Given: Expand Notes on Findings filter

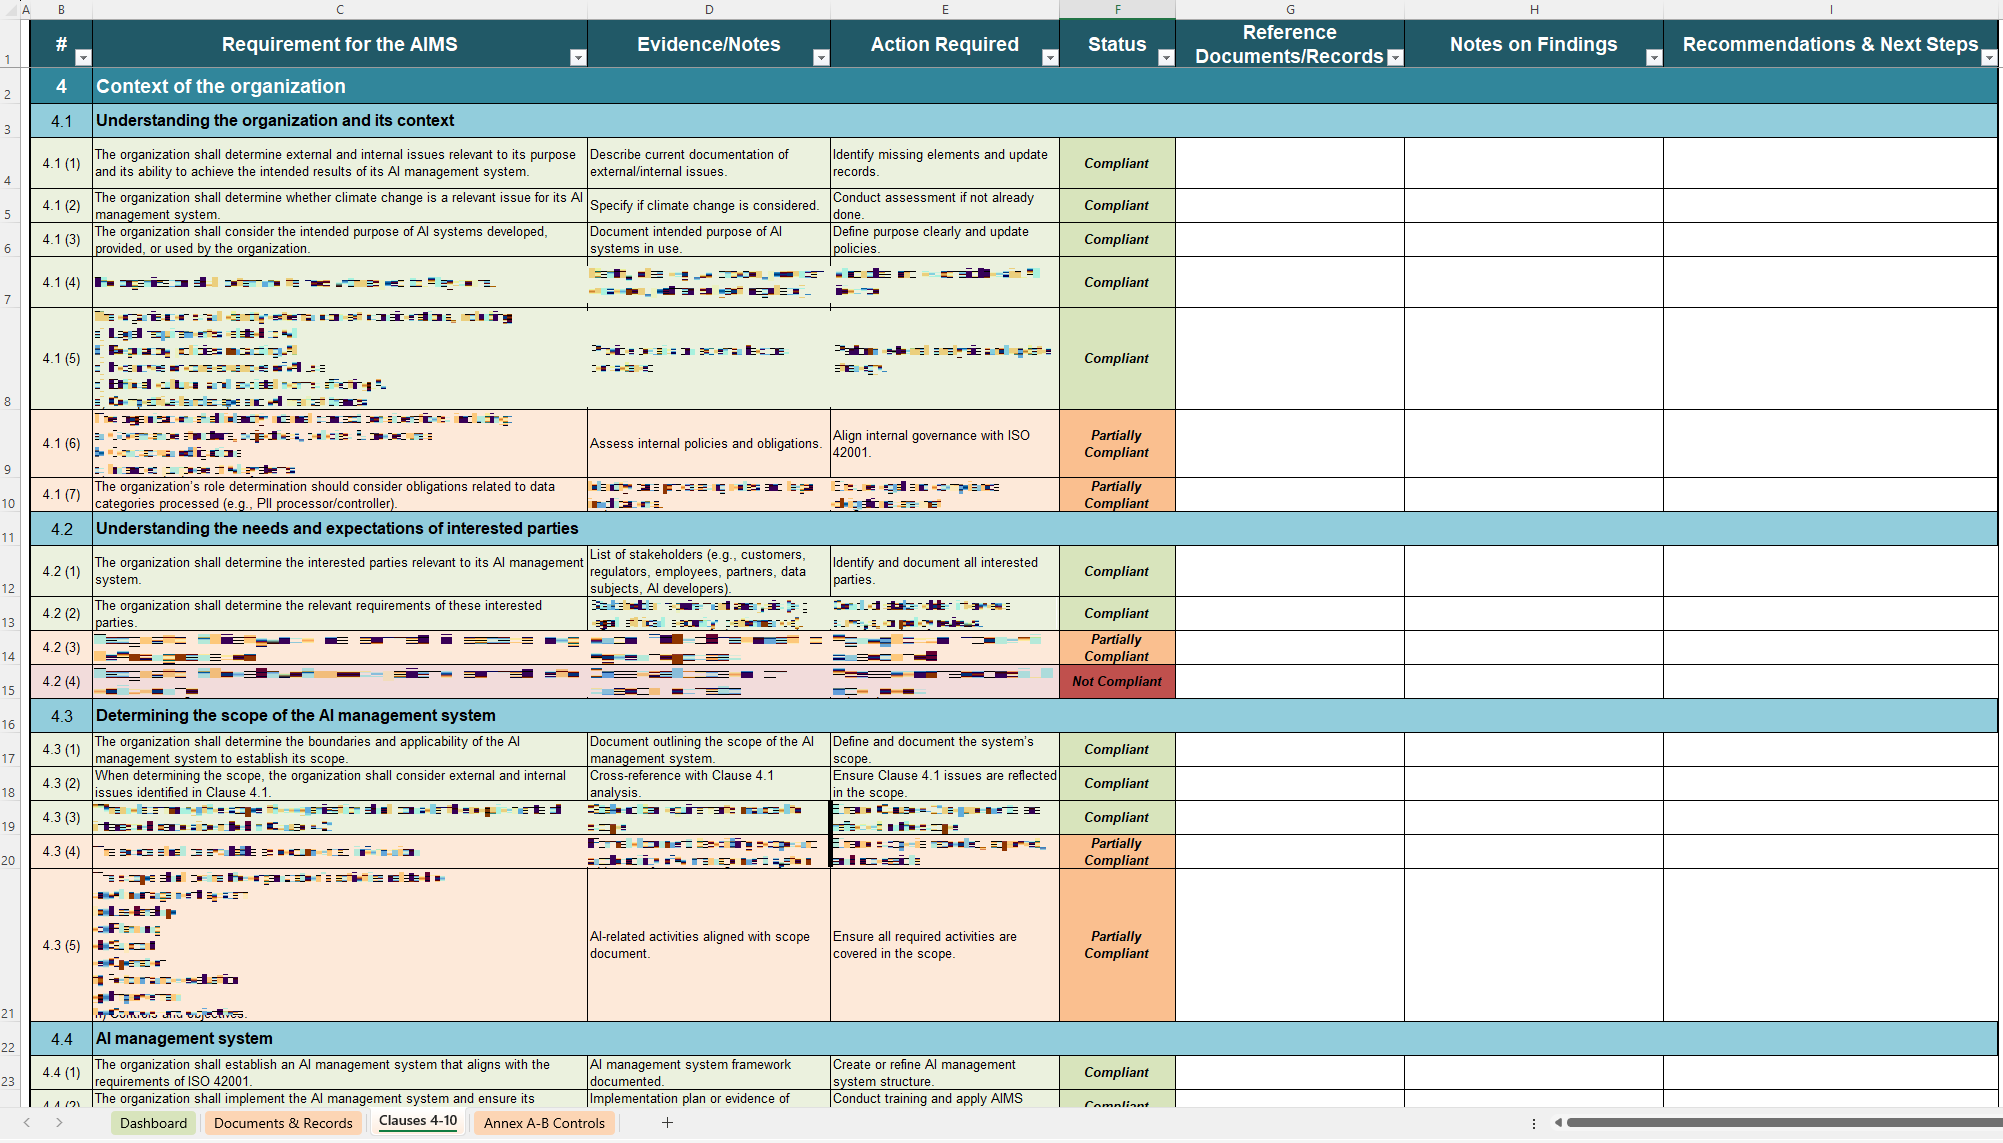Looking at the screenshot, I should [x=1653, y=58].
